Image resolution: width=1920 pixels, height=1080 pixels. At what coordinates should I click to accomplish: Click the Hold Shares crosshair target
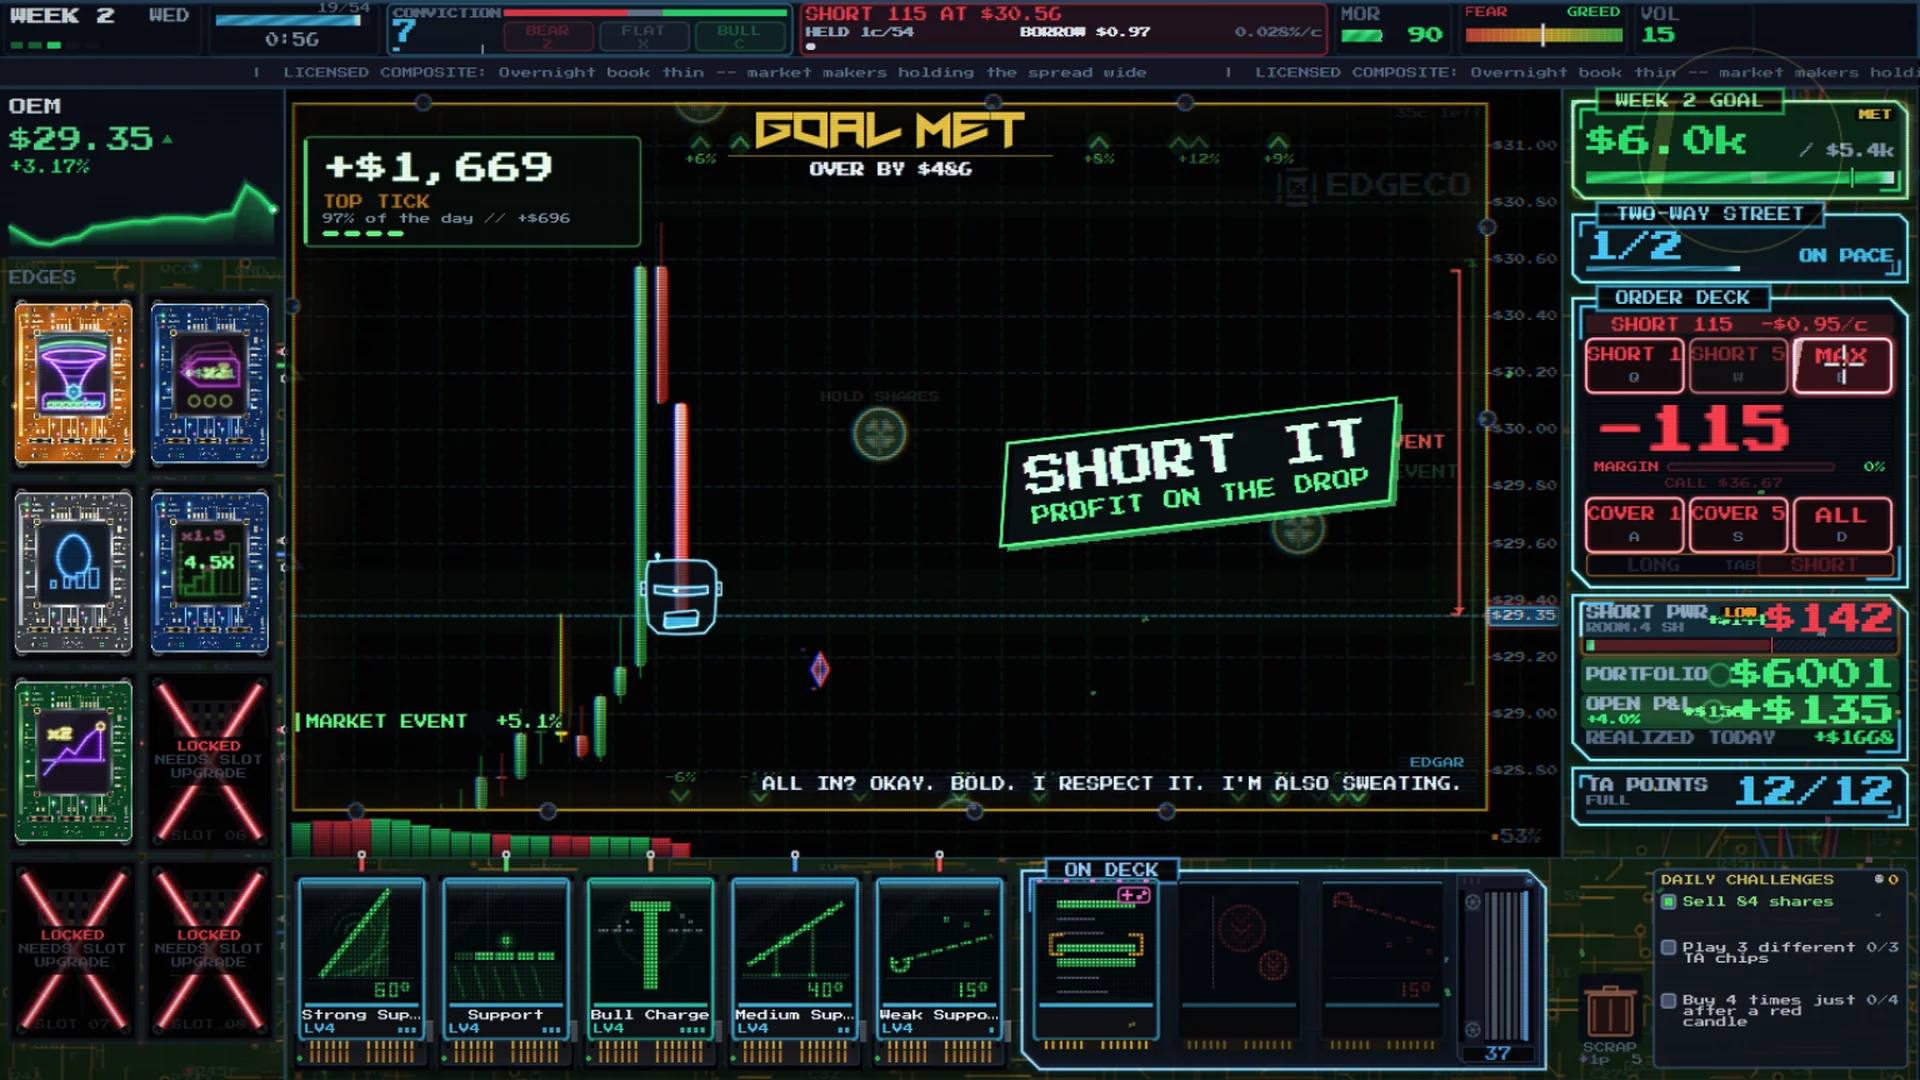pyautogui.click(x=879, y=434)
